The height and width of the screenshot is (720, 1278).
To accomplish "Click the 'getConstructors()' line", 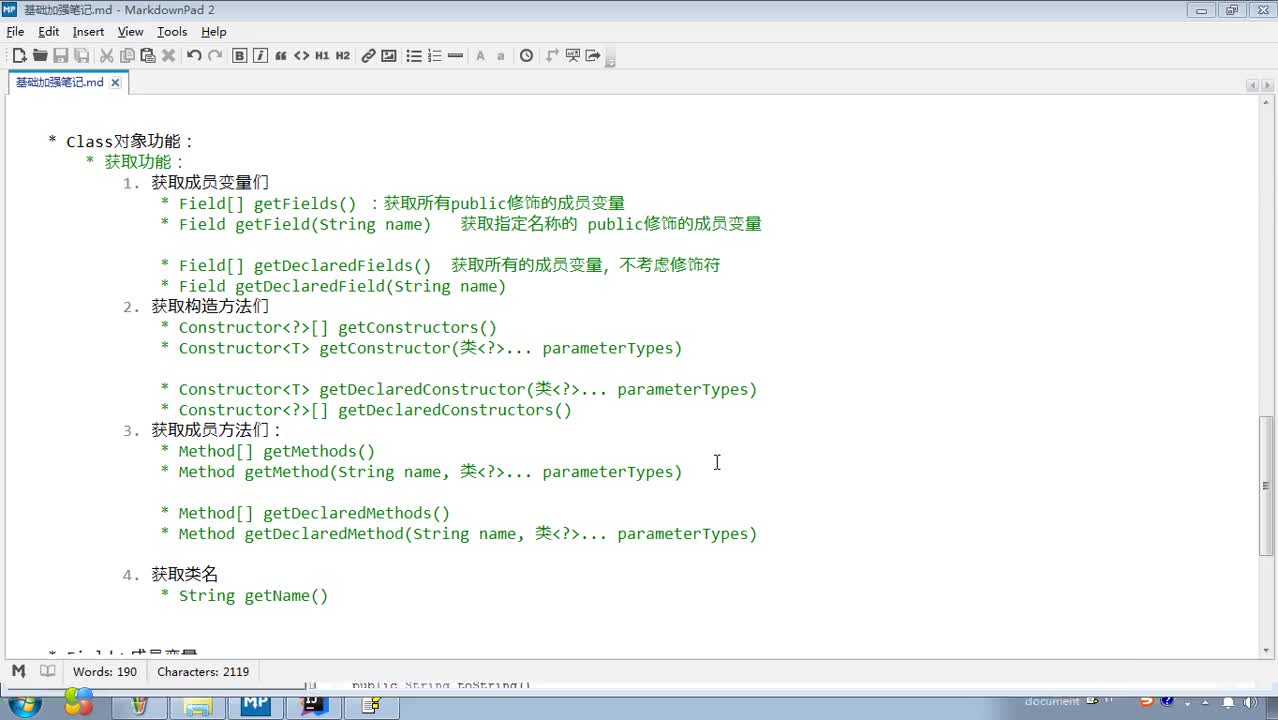I will 328,327.
